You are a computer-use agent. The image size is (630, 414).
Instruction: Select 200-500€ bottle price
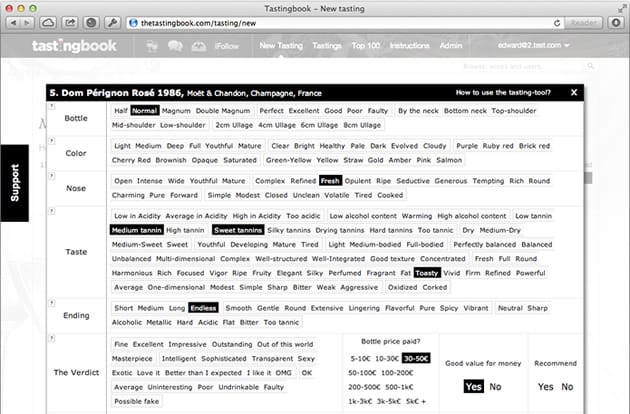364,387
